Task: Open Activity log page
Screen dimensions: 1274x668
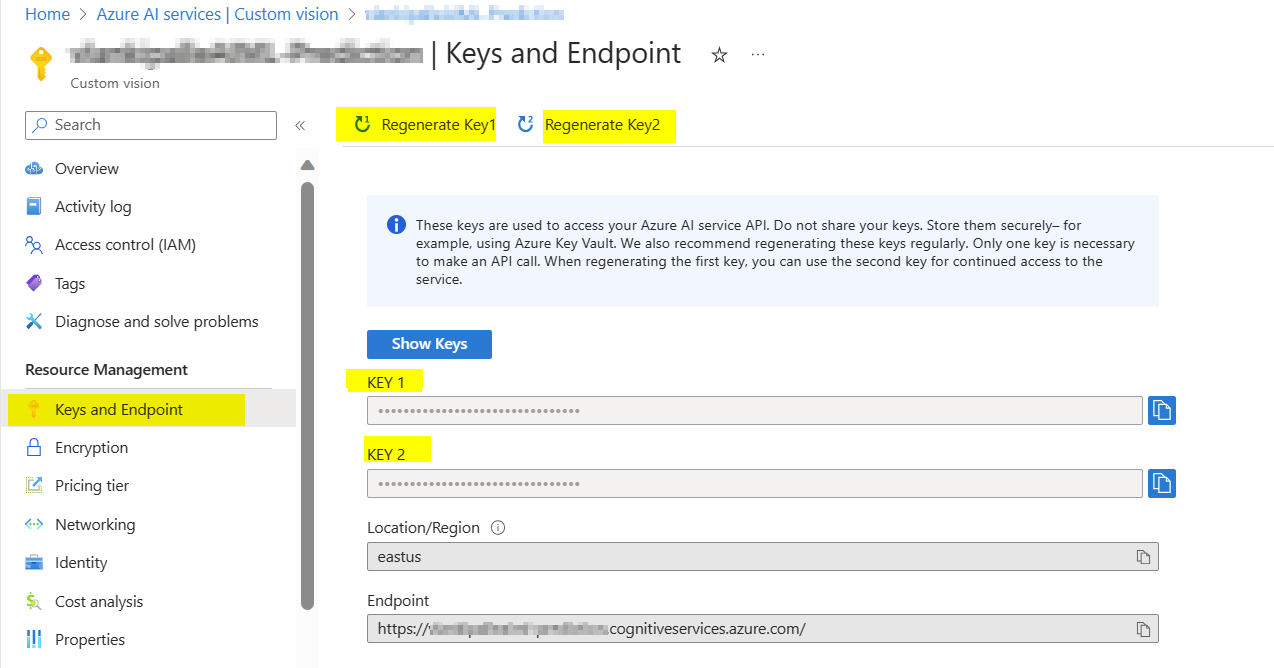Action: pyautogui.click(x=93, y=207)
